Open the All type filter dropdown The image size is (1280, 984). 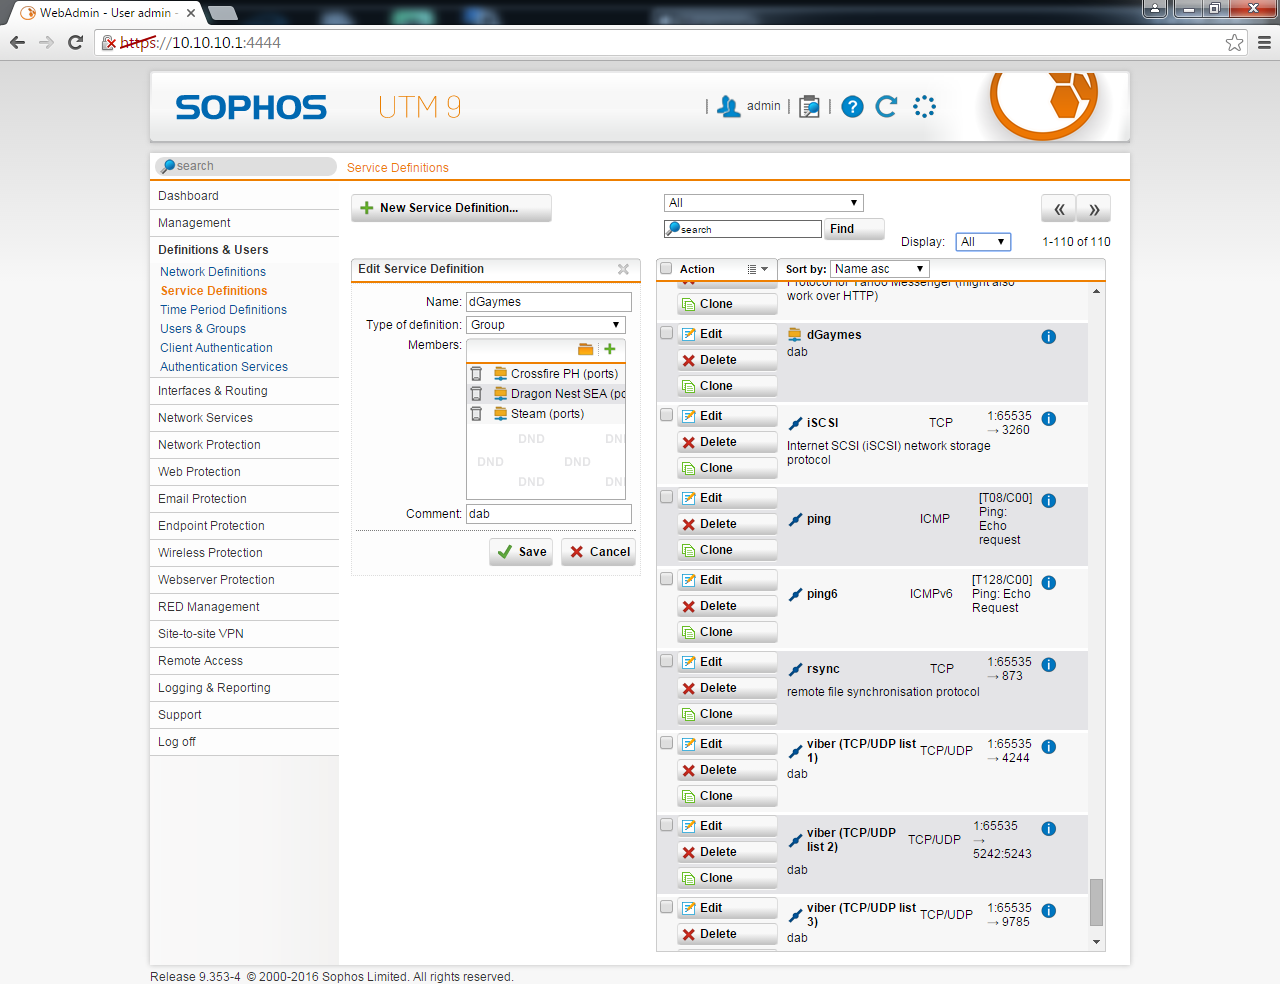764,203
